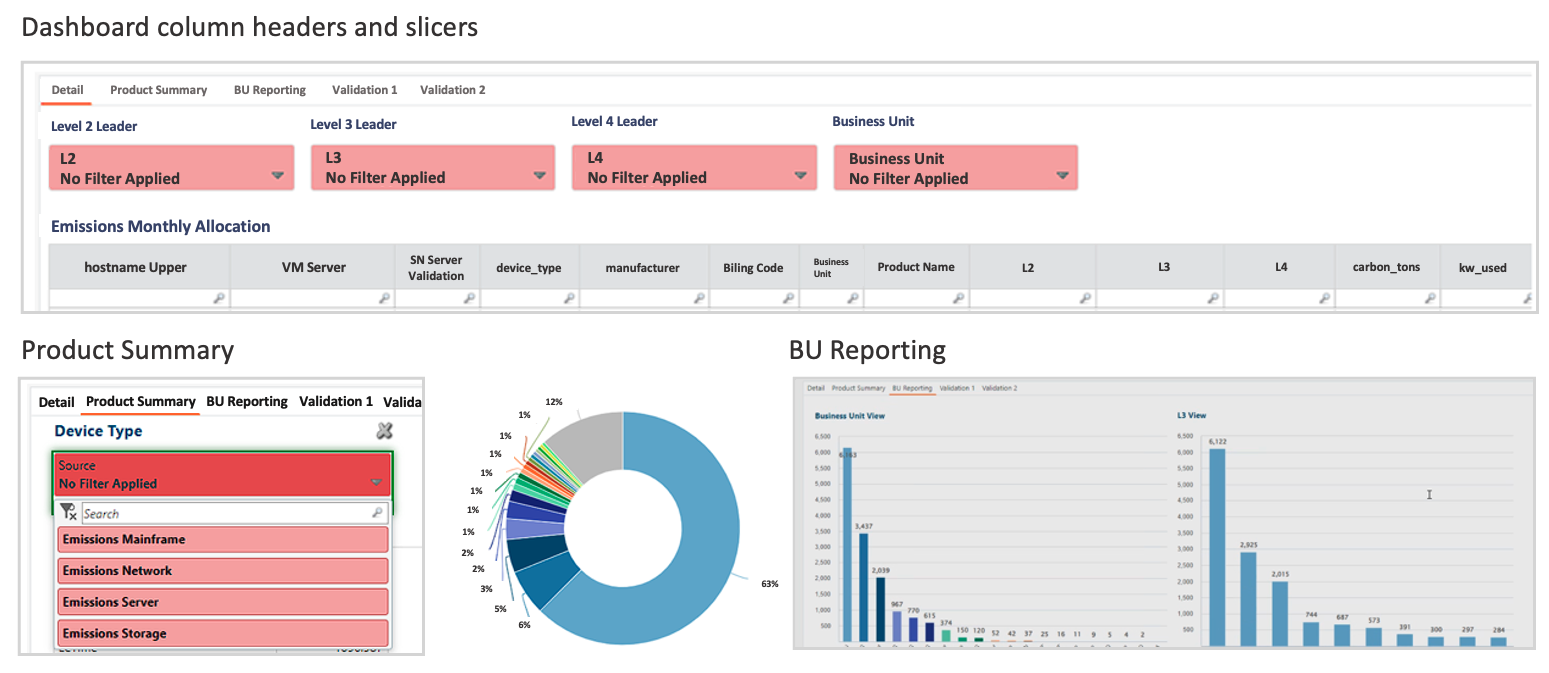Click SN Server Validation column header
1549x673 pixels.
437,268
